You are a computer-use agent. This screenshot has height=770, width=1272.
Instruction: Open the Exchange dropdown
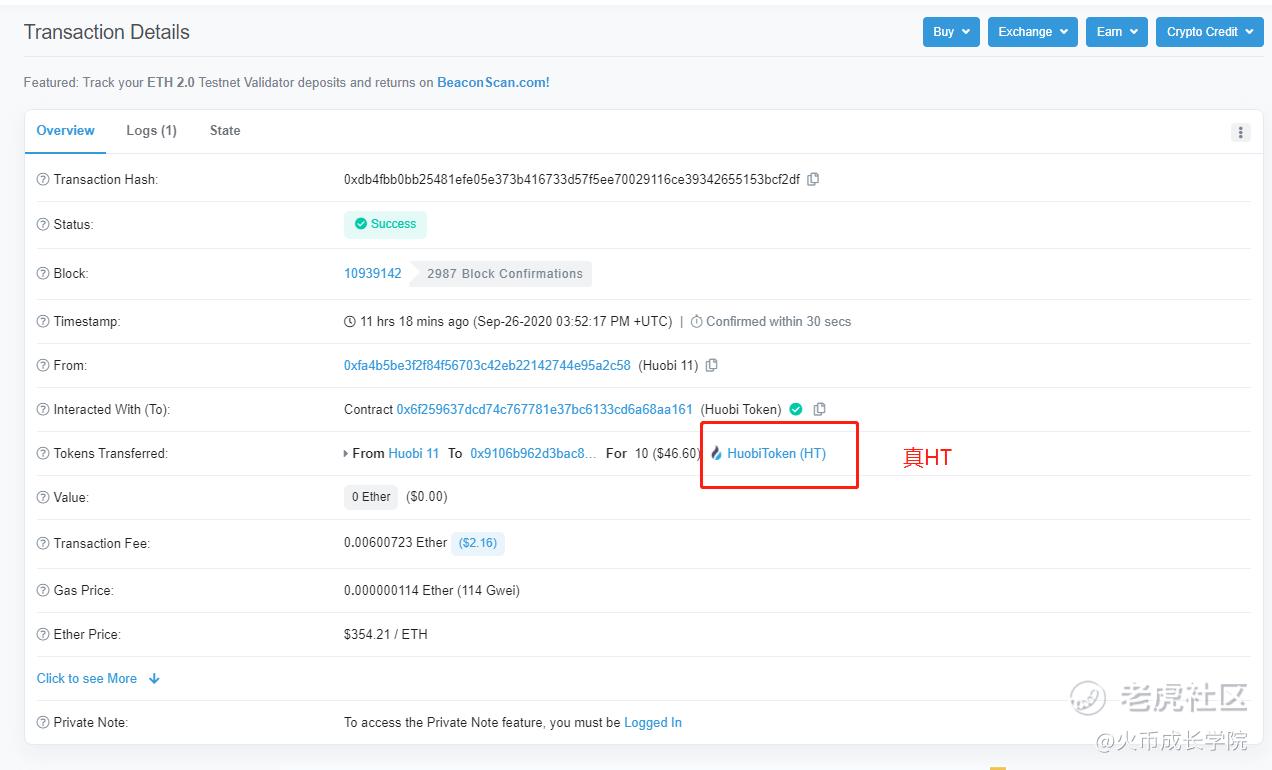point(1033,32)
